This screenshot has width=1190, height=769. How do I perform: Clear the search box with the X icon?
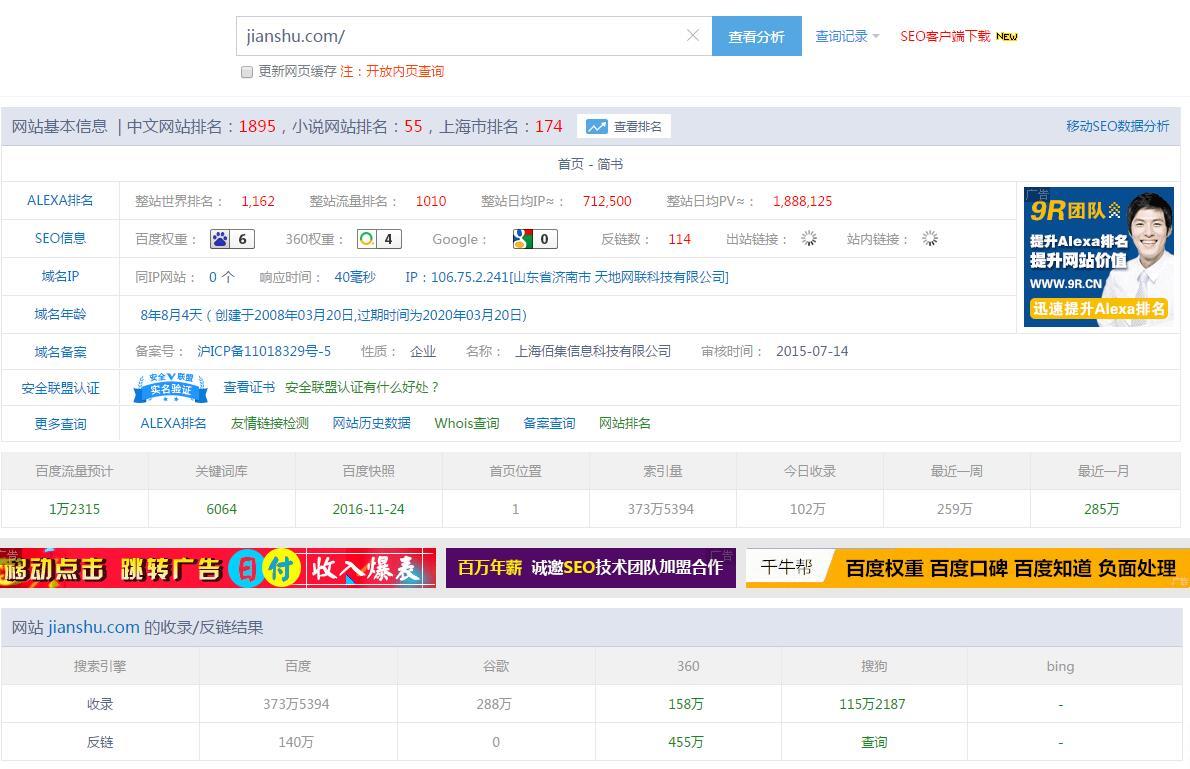coord(692,35)
